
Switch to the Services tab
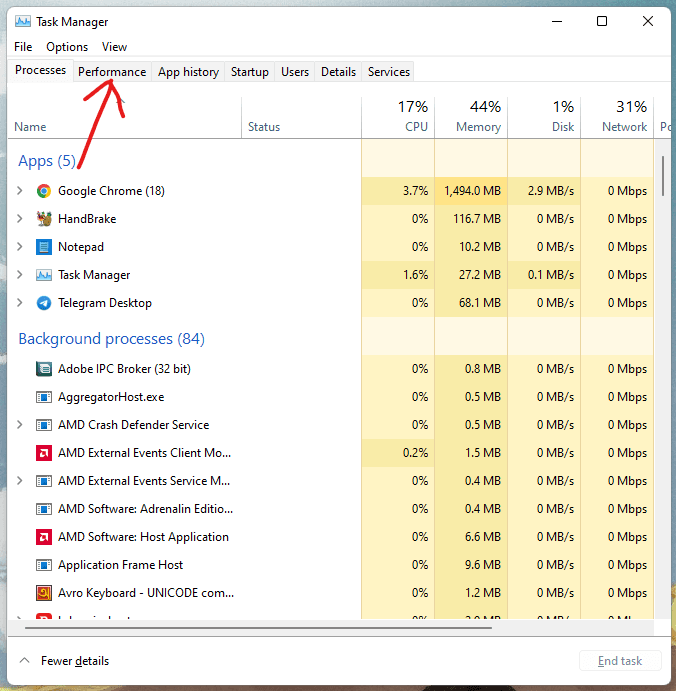point(389,72)
